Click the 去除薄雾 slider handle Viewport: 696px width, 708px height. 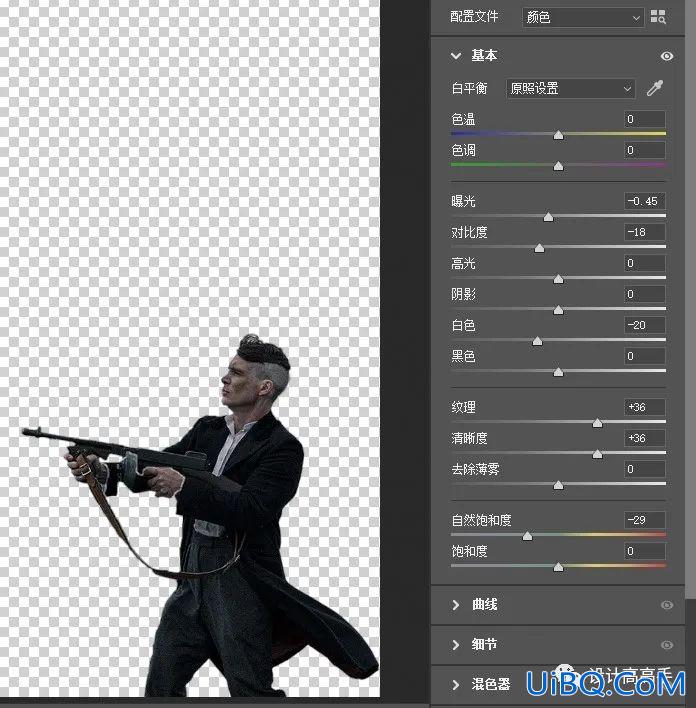(558, 485)
